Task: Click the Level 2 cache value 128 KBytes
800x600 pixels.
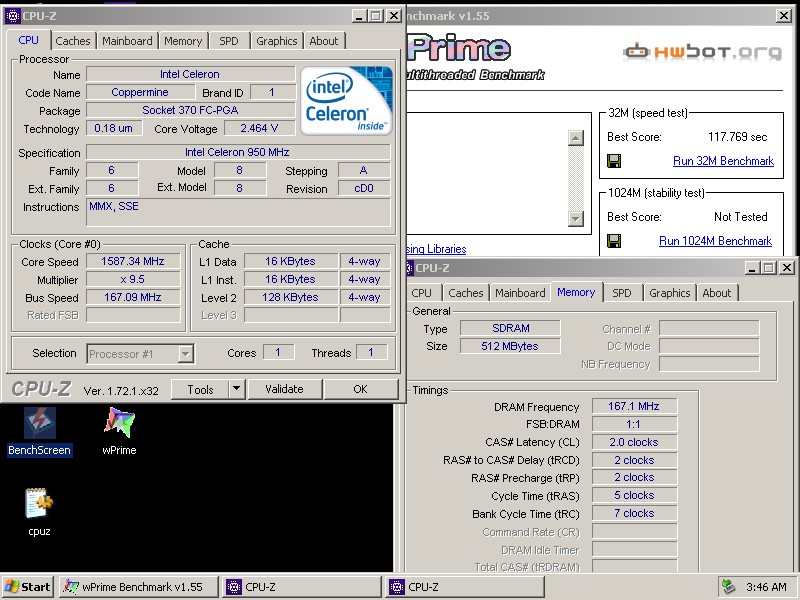Action: (291, 297)
